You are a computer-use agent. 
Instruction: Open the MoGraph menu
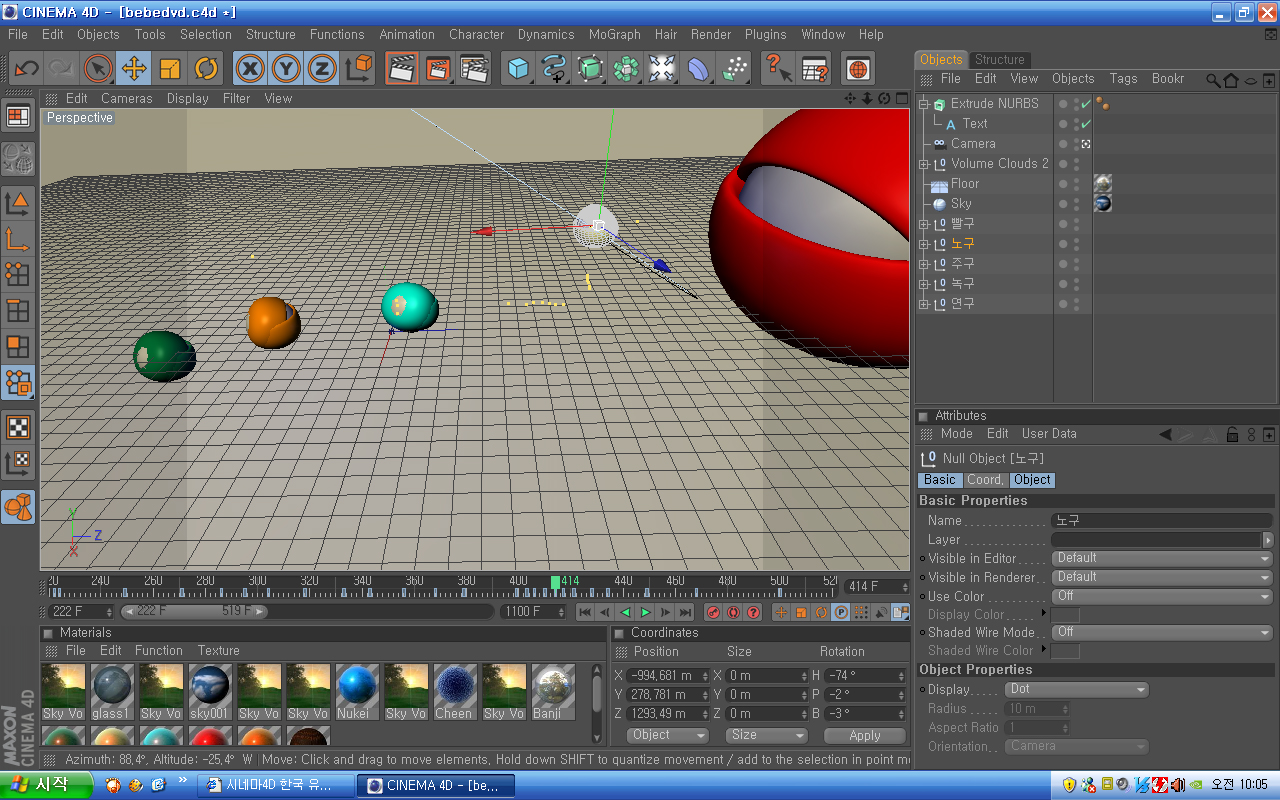click(x=614, y=34)
